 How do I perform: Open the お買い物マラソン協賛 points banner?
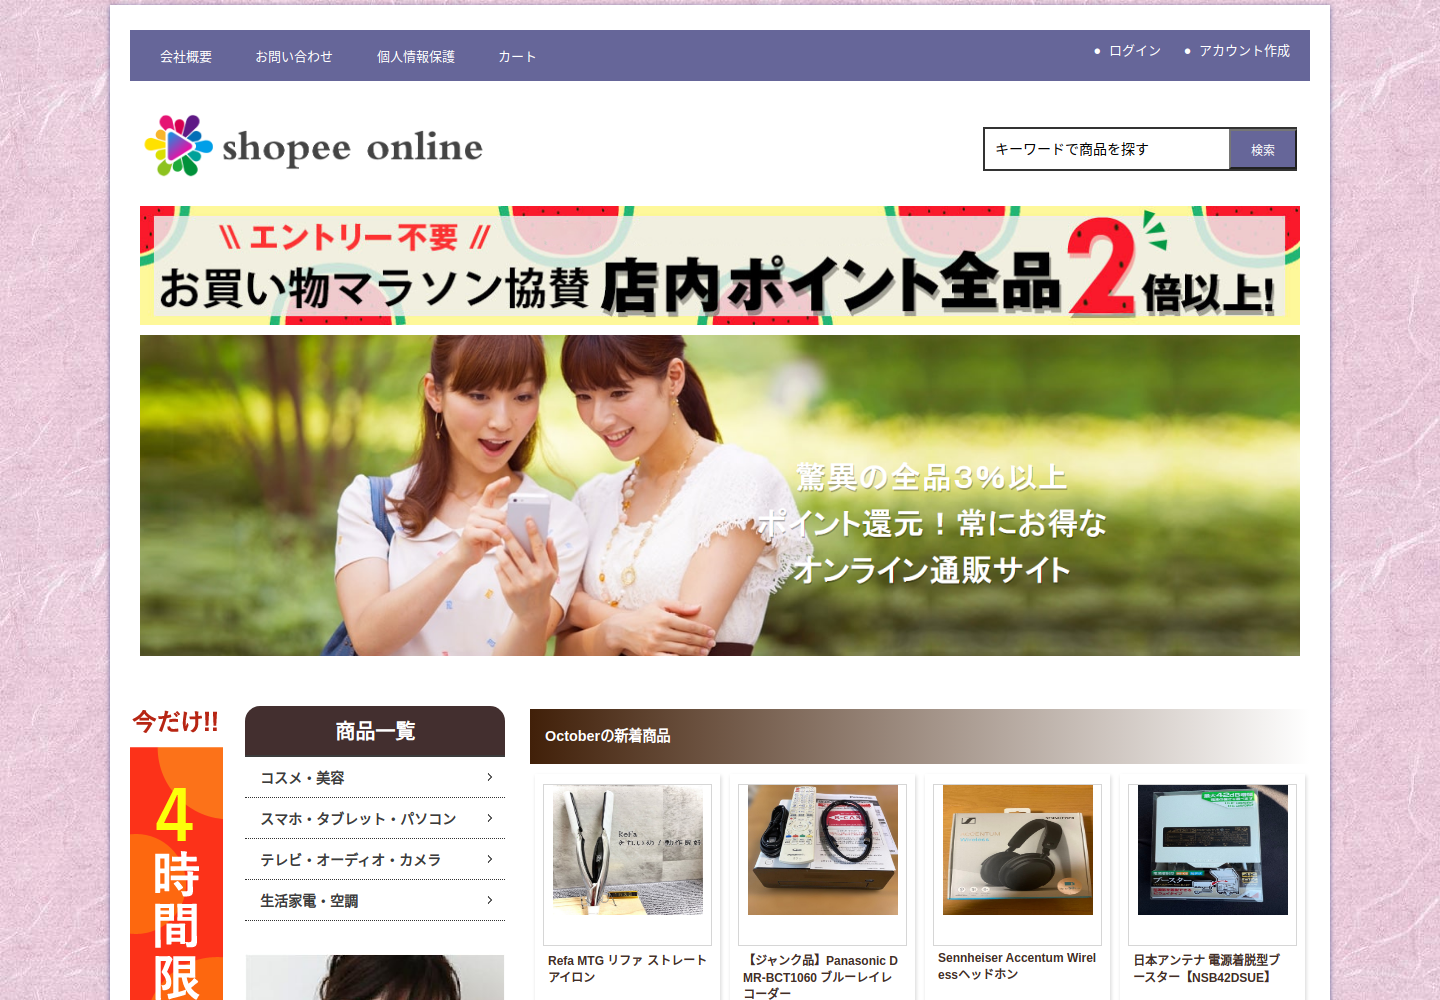(x=720, y=266)
